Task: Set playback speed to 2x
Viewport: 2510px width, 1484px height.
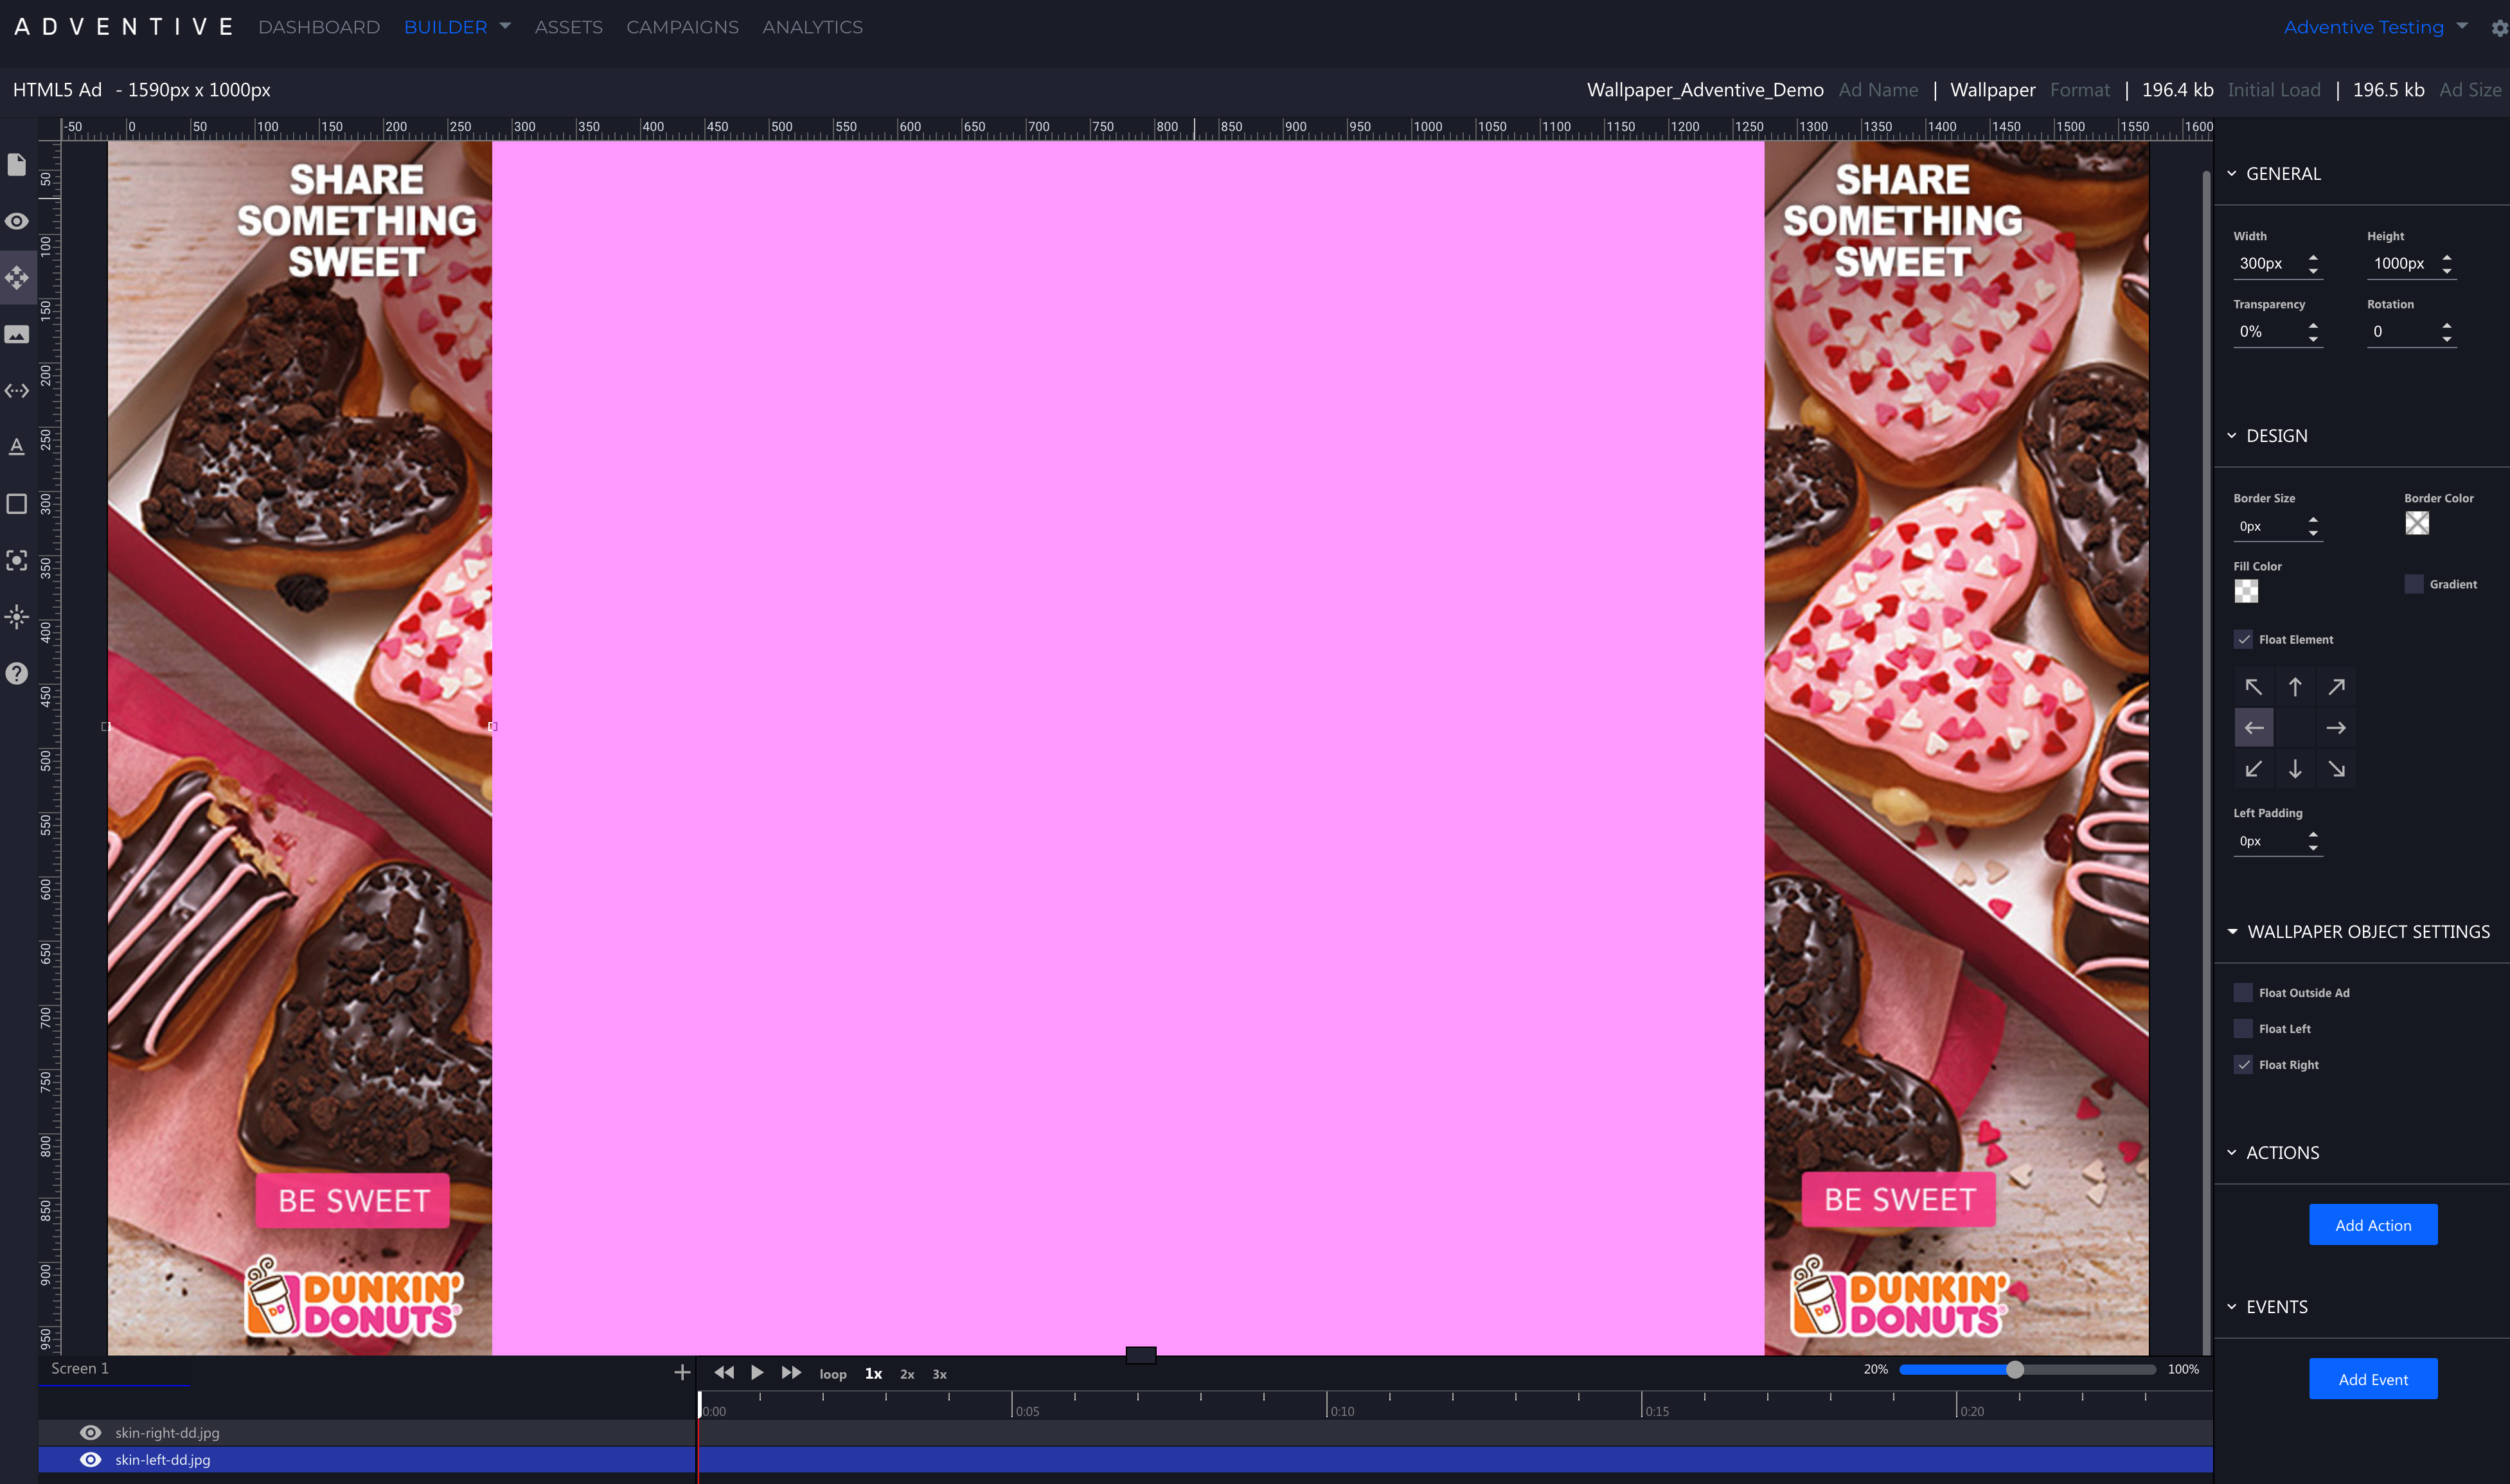Action: pos(907,1375)
